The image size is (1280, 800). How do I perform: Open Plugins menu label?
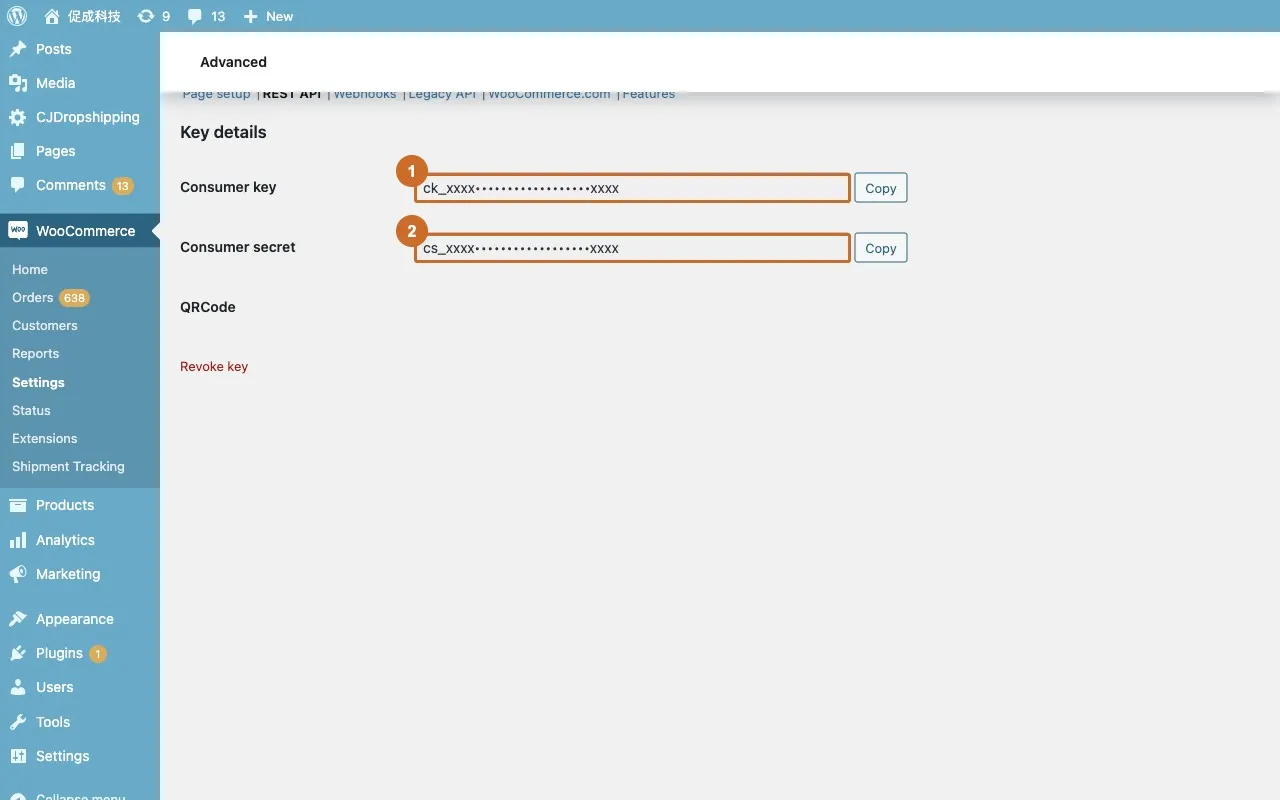click(x=59, y=653)
